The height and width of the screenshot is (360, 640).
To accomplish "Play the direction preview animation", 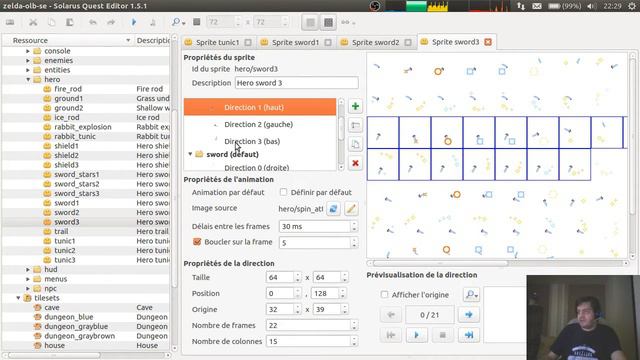I will point(416,335).
